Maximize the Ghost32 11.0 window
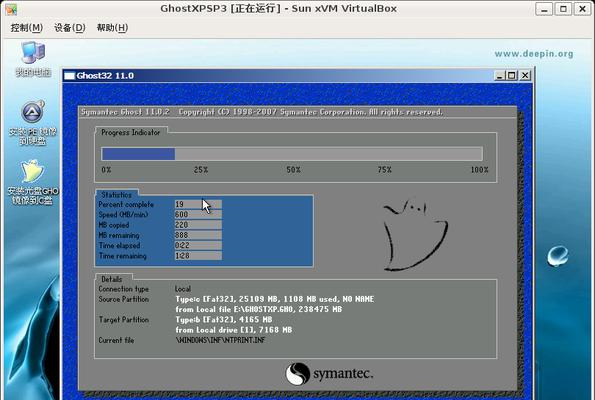Screen dimensions: 595x400 point(512,76)
